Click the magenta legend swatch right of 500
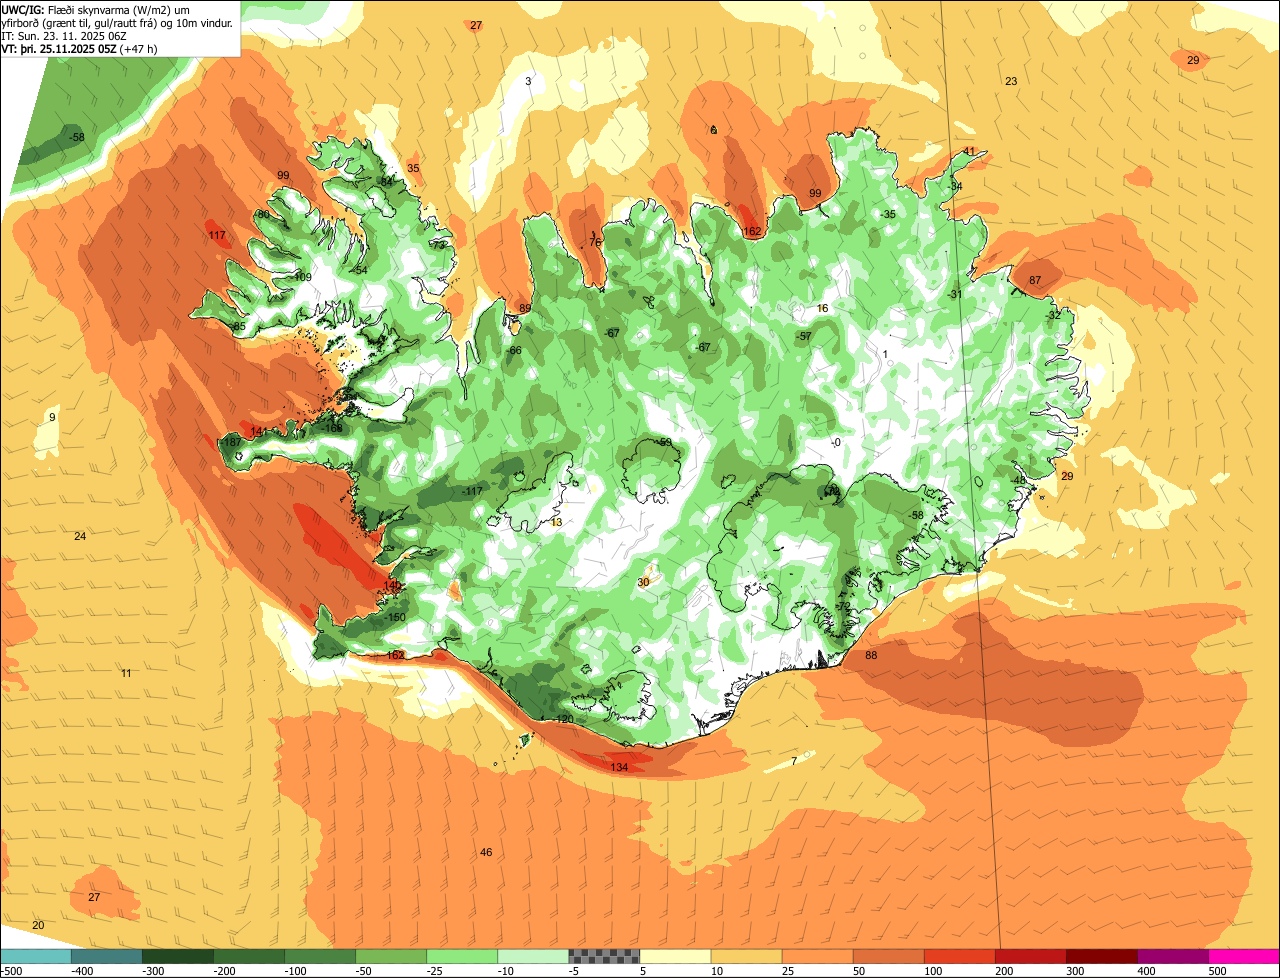Image resolution: width=1280 pixels, height=978 pixels. pos(1243,957)
